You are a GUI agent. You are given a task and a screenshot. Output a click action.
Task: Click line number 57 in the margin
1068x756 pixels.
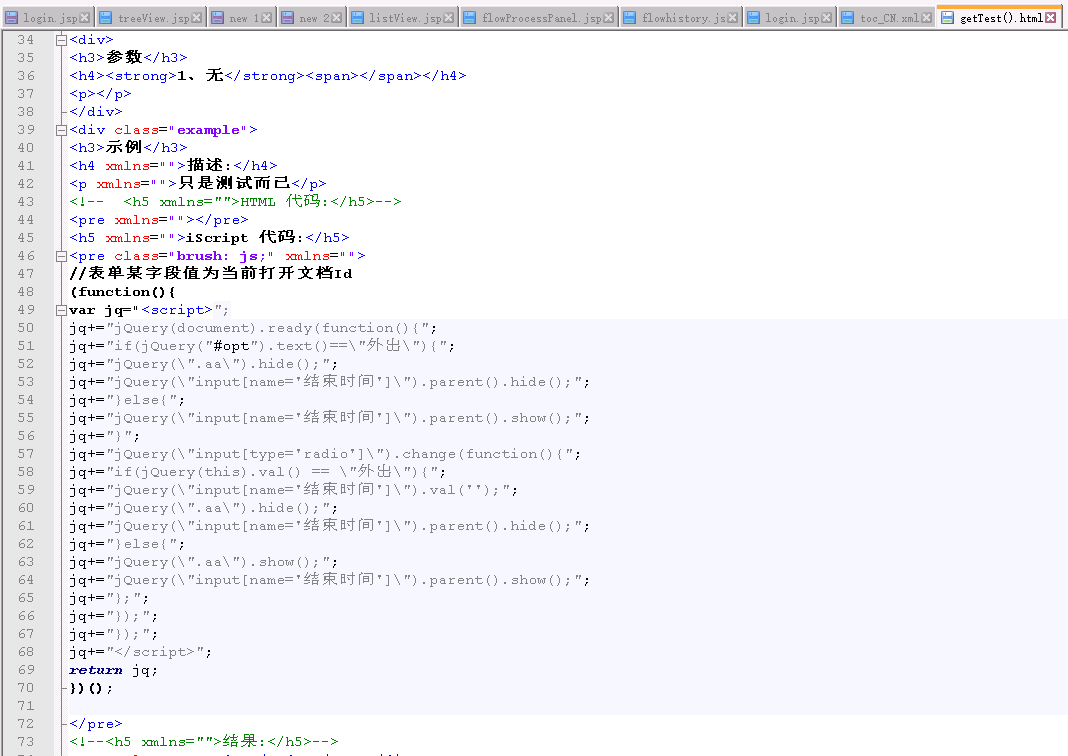26,454
